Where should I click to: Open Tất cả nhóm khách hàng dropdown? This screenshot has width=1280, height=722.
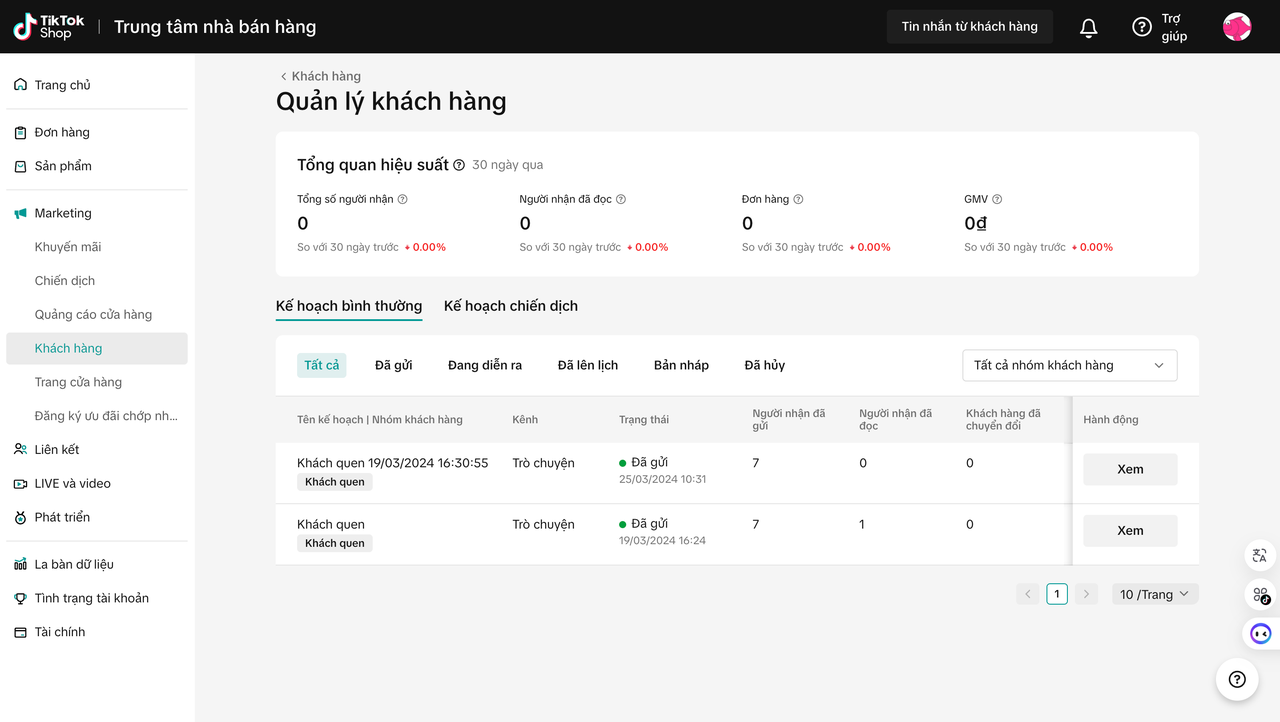pyautogui.click(x=1069, y=365)
